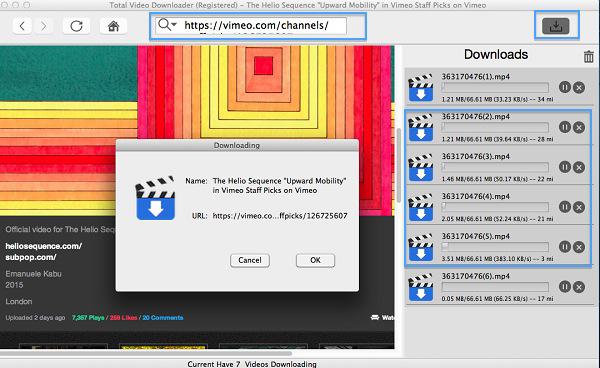Cancel download of 363170476(3).mp4
The image size is (600, 368).
click(579, 167)
